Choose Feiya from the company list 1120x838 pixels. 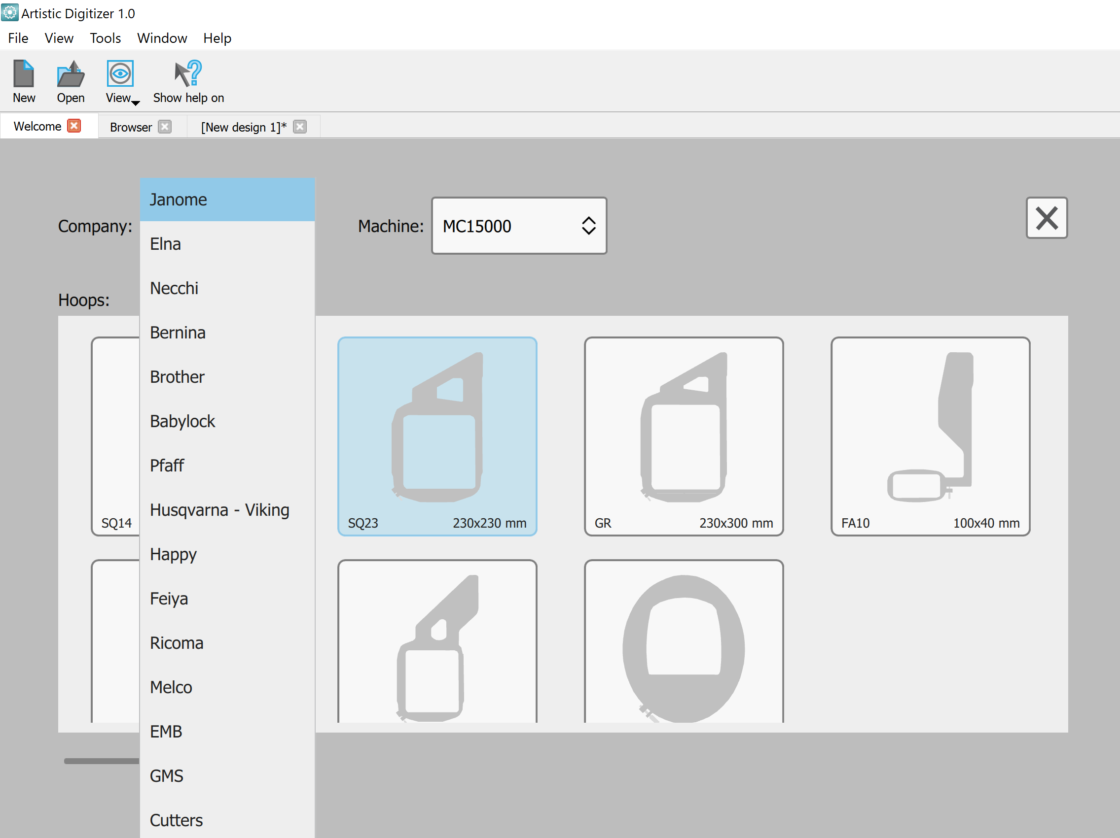click(x=227, y=599)
